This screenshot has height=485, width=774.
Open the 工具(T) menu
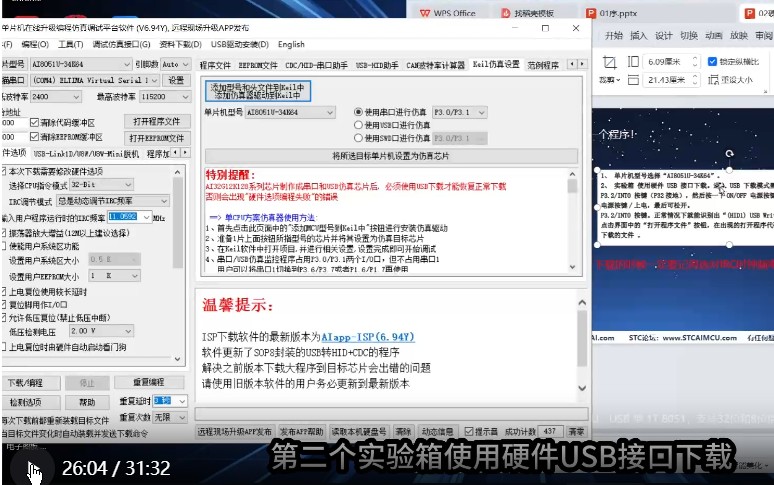click(x=71, y=44)
